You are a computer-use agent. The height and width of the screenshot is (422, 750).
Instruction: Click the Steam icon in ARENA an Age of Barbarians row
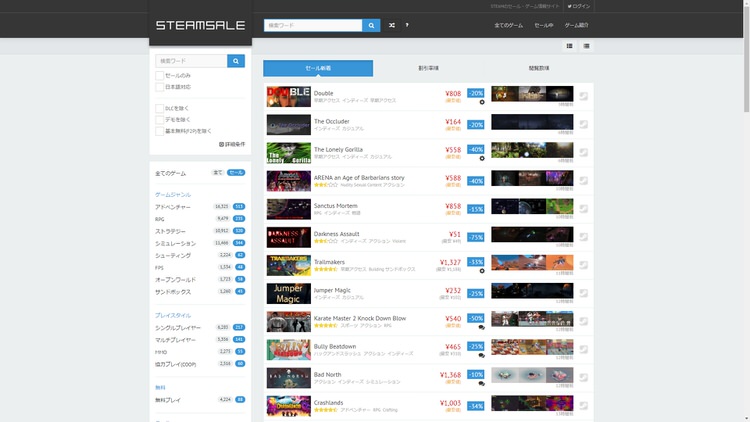pos(584,181)
